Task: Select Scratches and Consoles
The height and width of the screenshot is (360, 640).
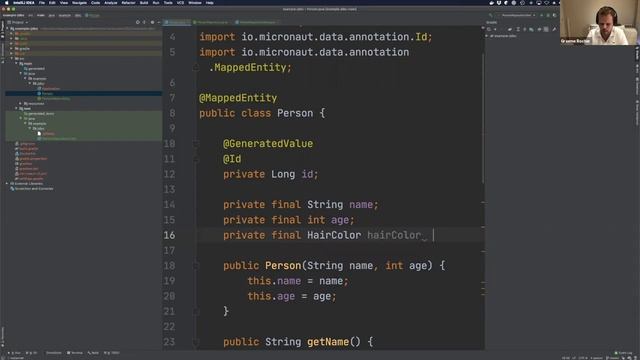Action: 33,189
